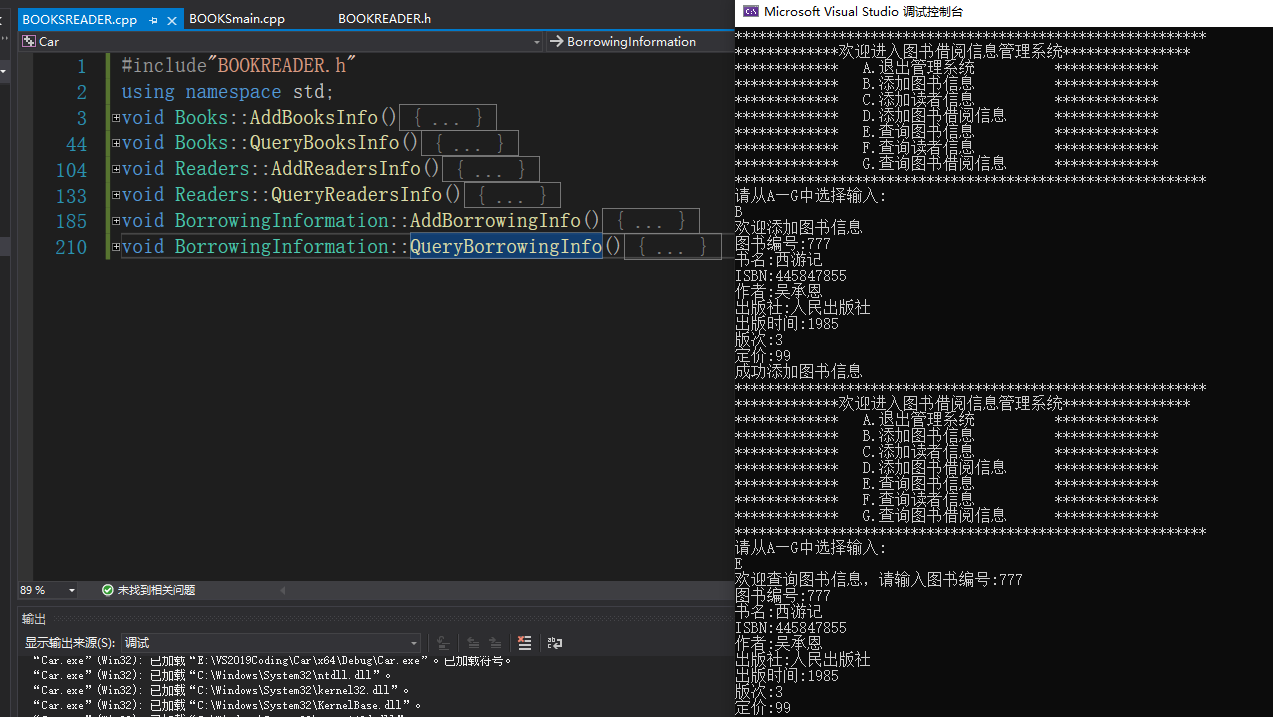This screenshot has width=1273, height=717.
Task: Click the QueryBorrowingInfo function name in code
Action: point(506,247)
